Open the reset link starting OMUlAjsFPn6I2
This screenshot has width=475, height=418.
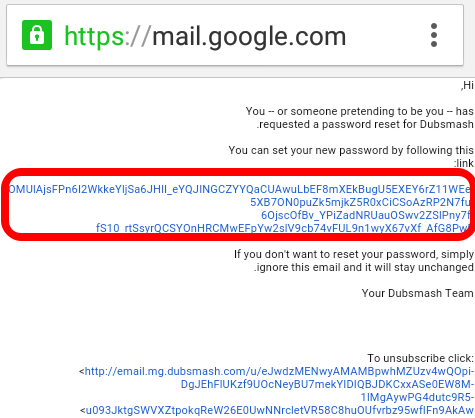coord(239,189)
